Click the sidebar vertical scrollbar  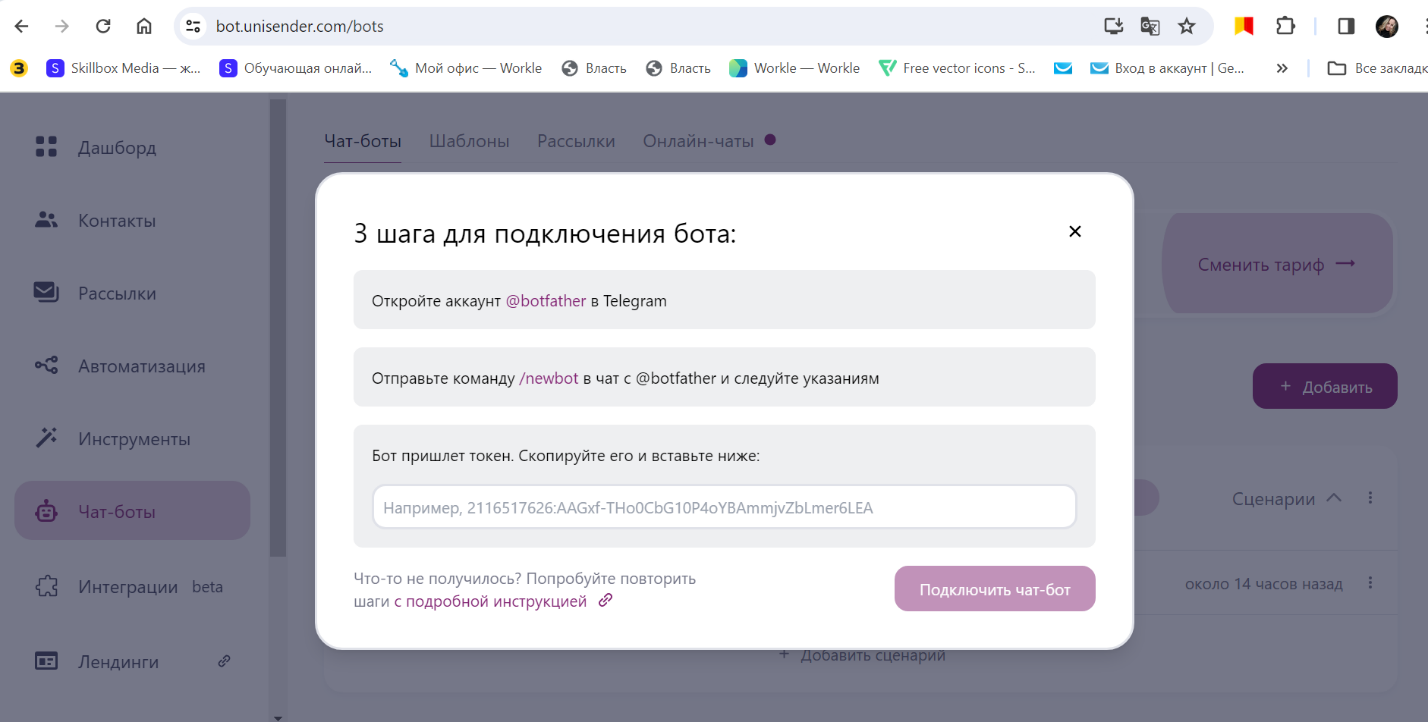[278, 327]
